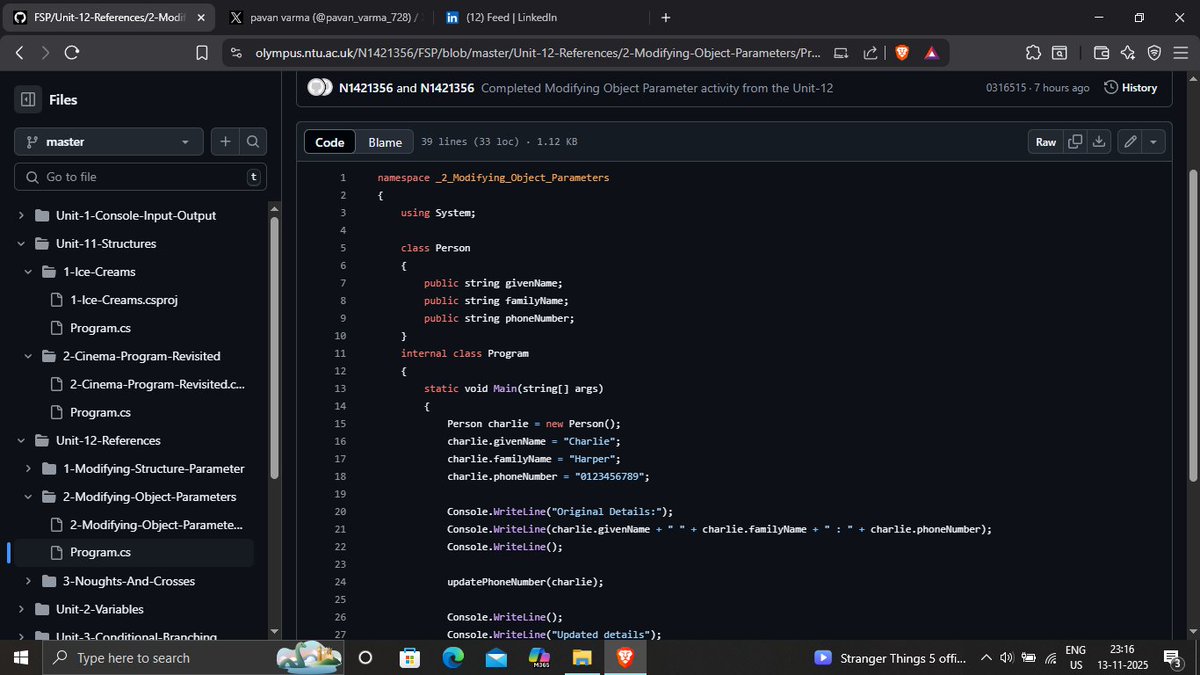Open File Explorer from the taskbar
This screenshot has height=675, width=1200.
pyautogui.click(x=582, y=657)
